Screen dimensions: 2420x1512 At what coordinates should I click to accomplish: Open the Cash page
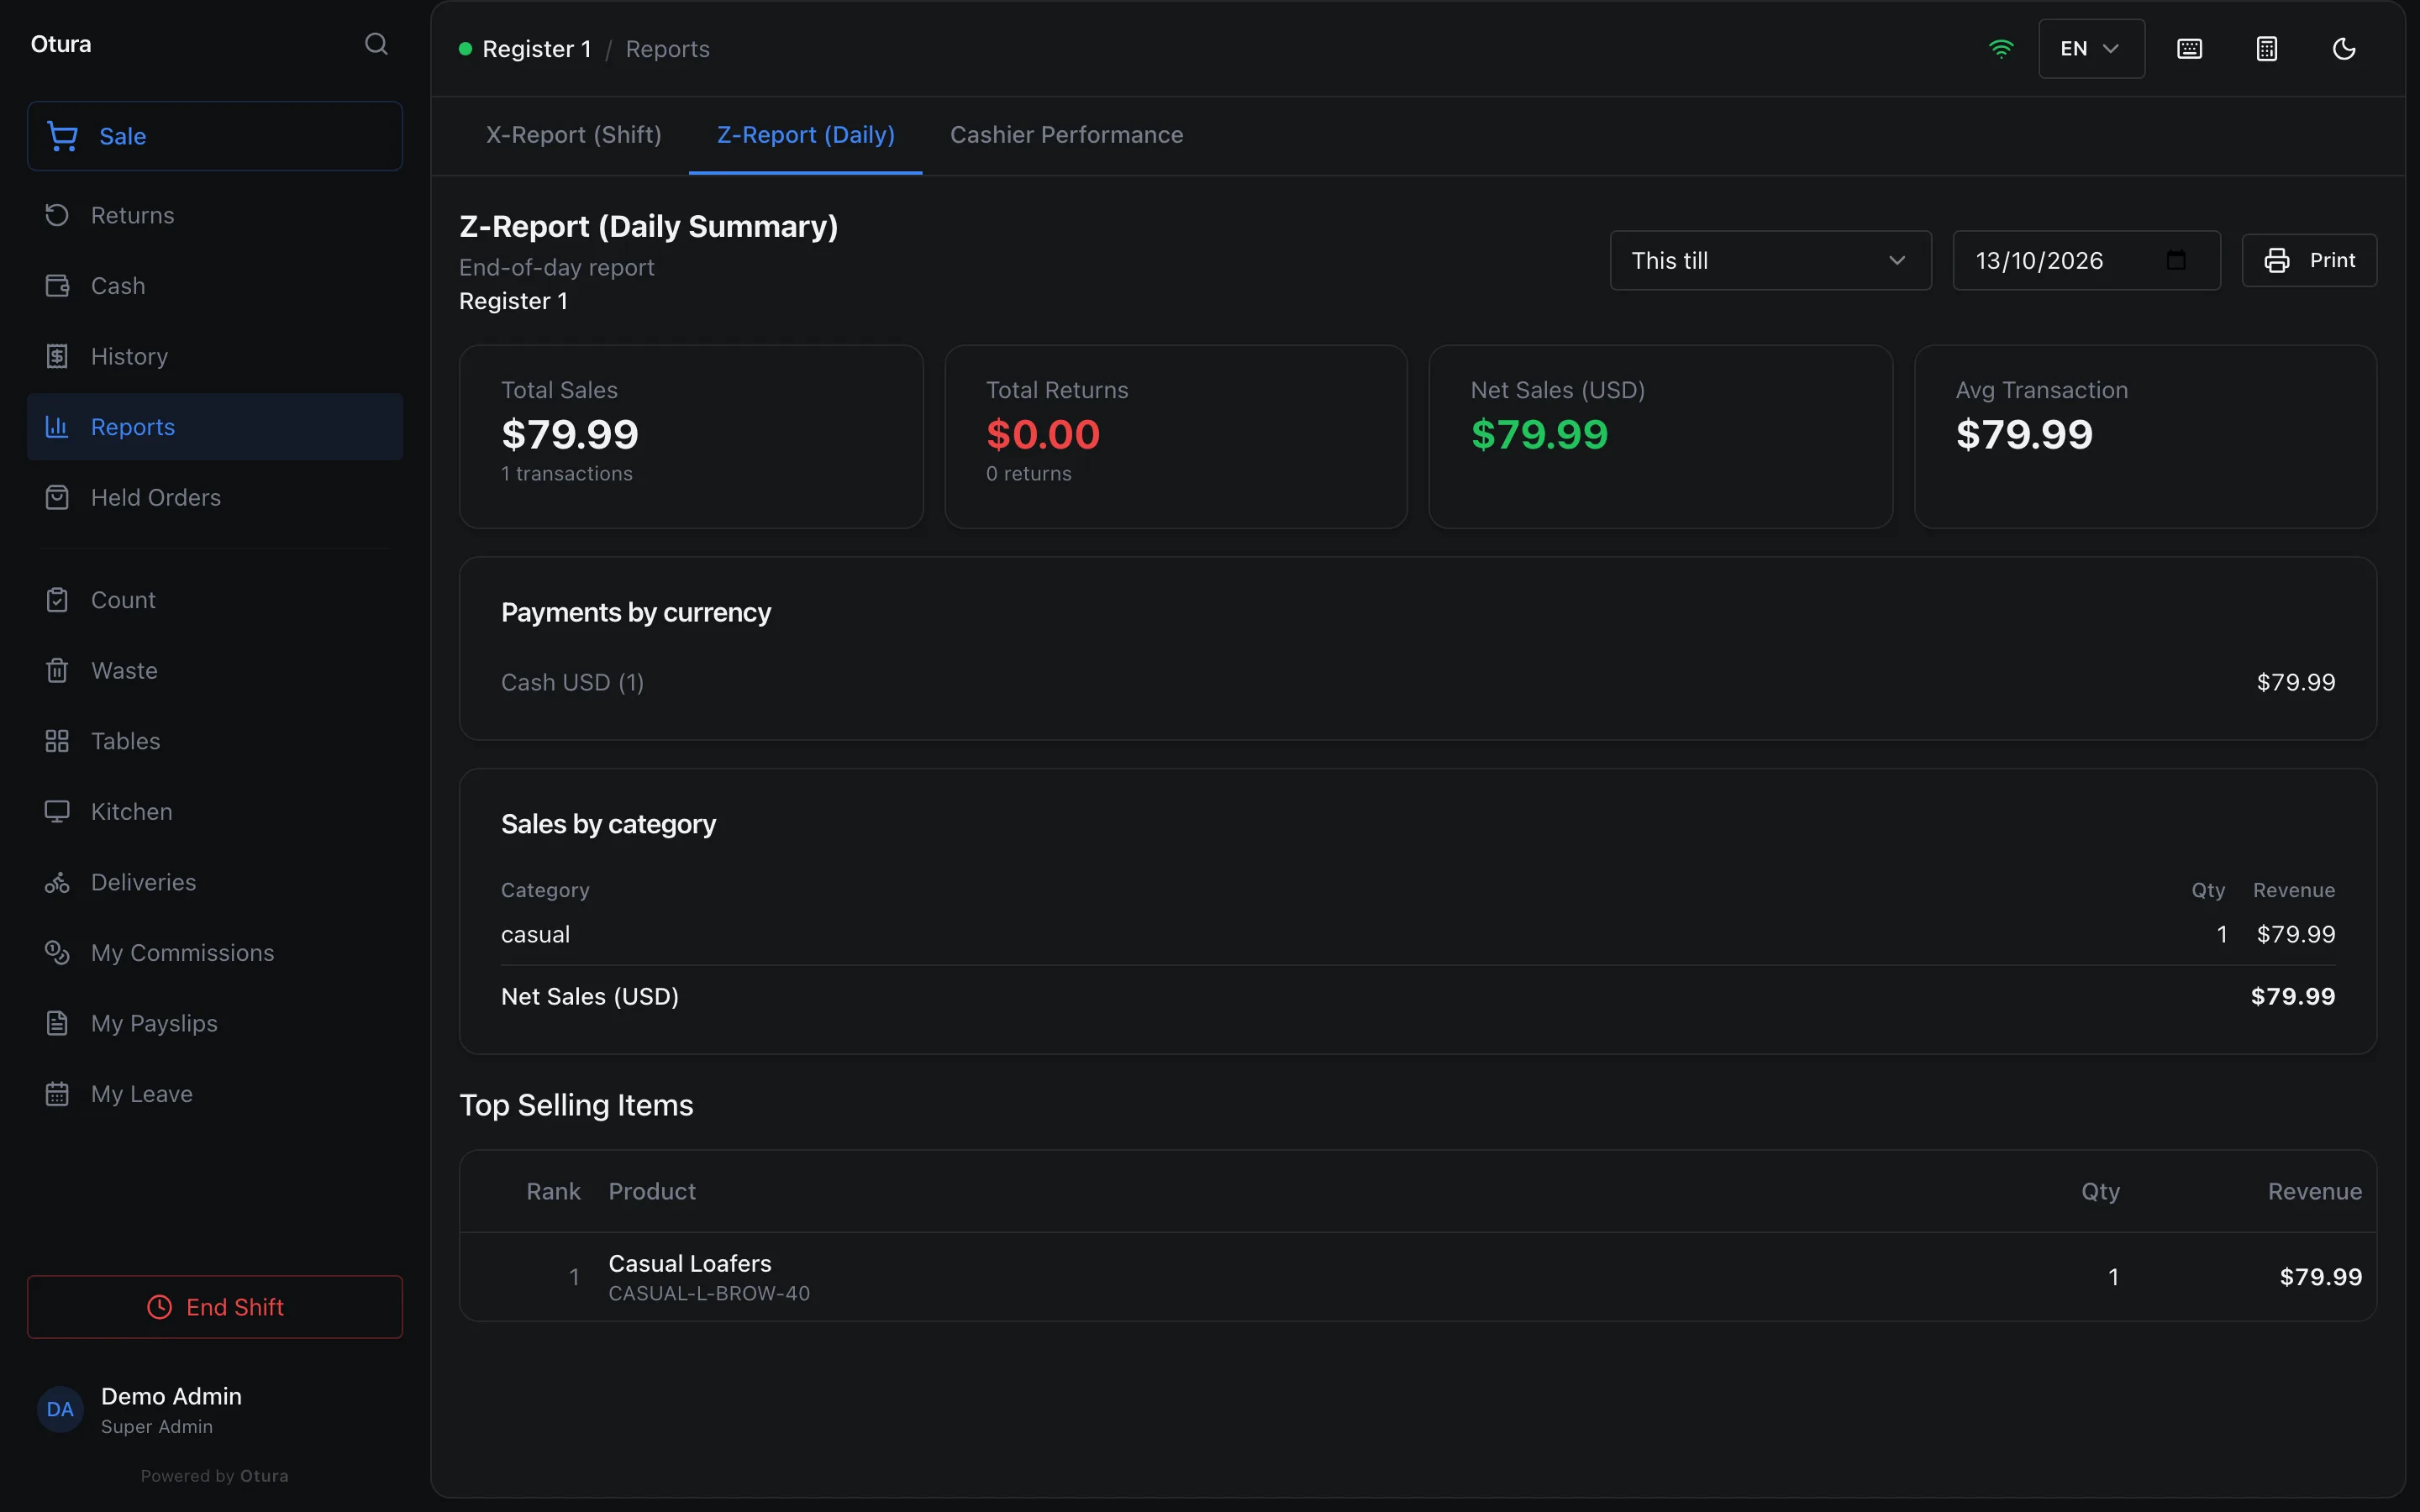(x=215, y=286)
